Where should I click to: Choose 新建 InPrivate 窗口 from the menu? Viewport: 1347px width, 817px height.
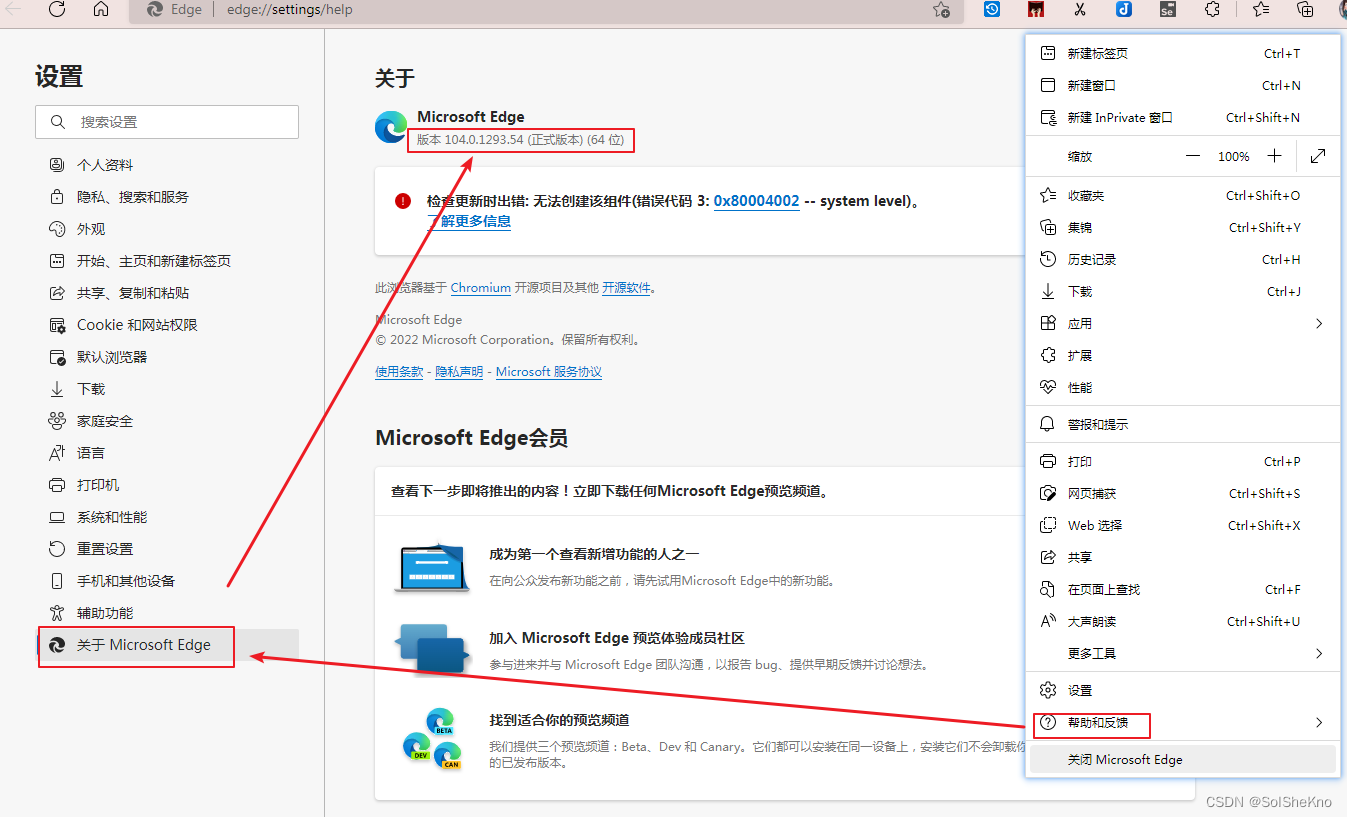[x=1183, y=117]
